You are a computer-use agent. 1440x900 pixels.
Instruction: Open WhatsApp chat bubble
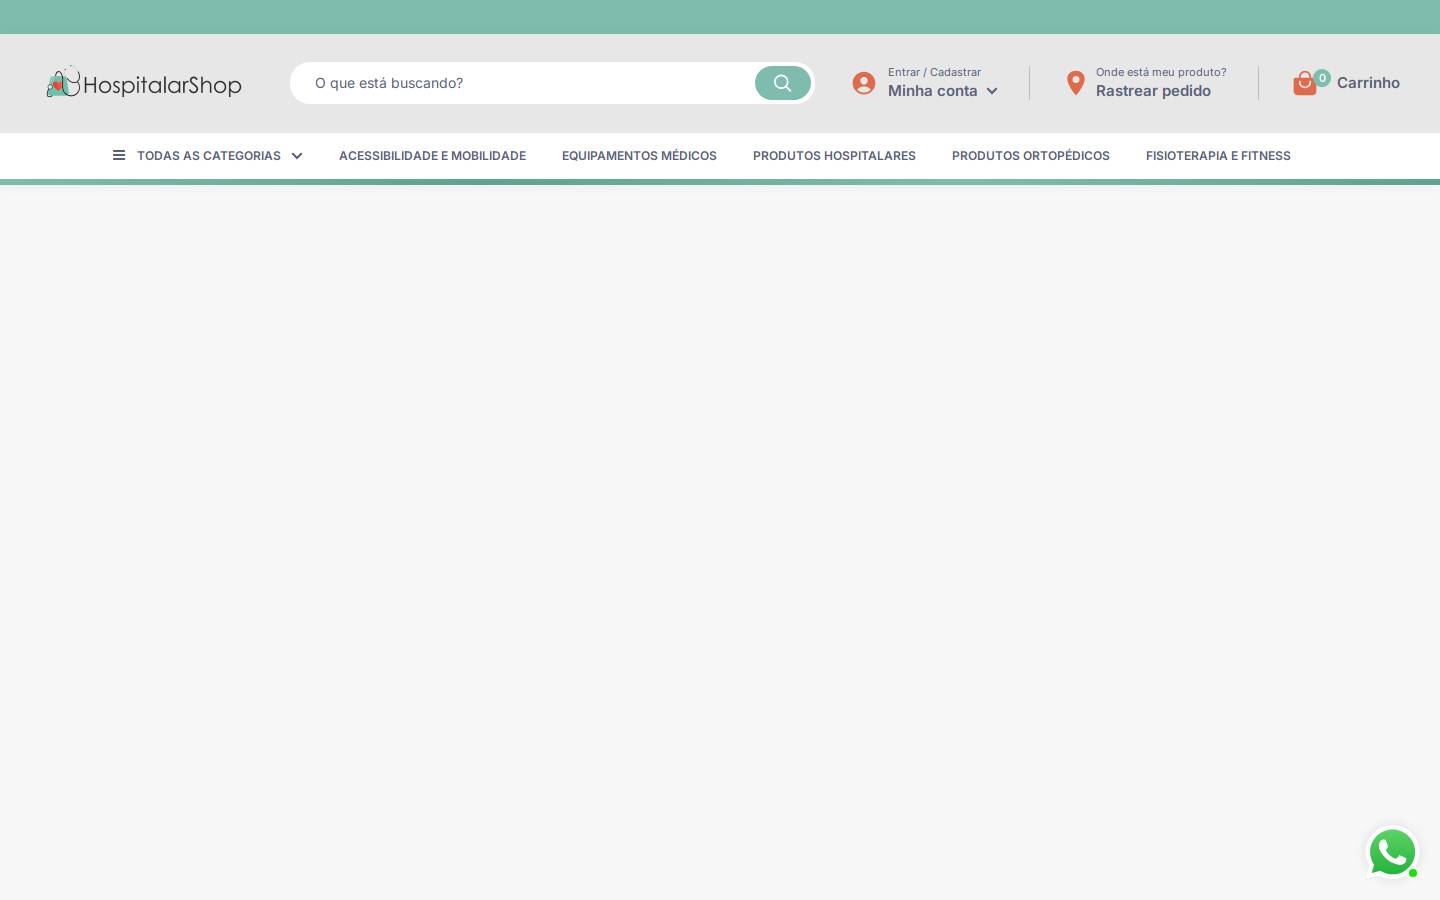[x=1392, y=853]
